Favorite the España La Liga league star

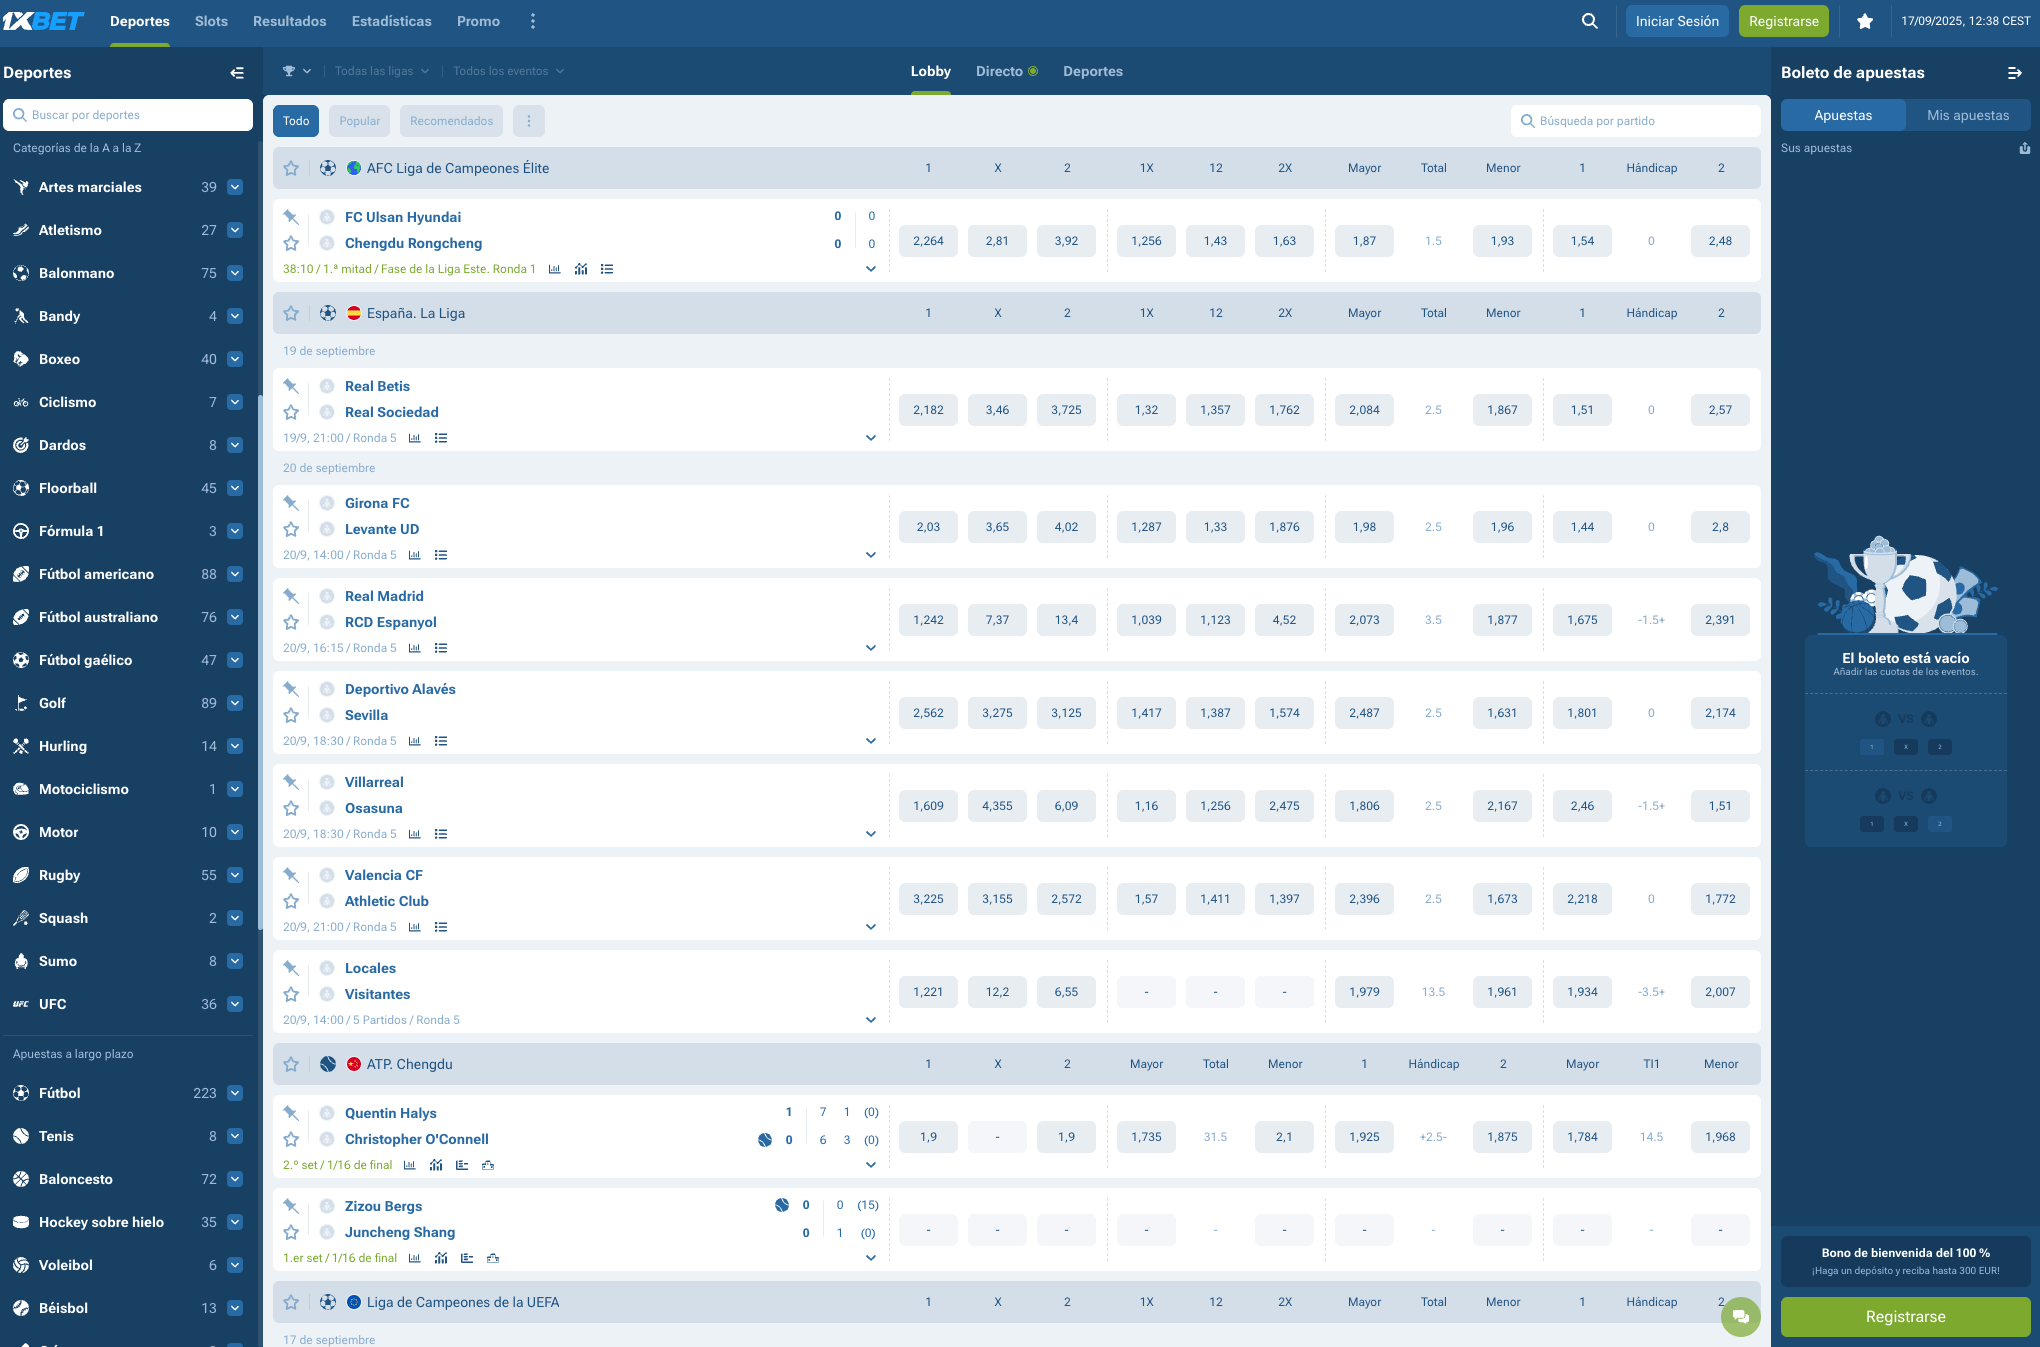(x=291, y=313)
